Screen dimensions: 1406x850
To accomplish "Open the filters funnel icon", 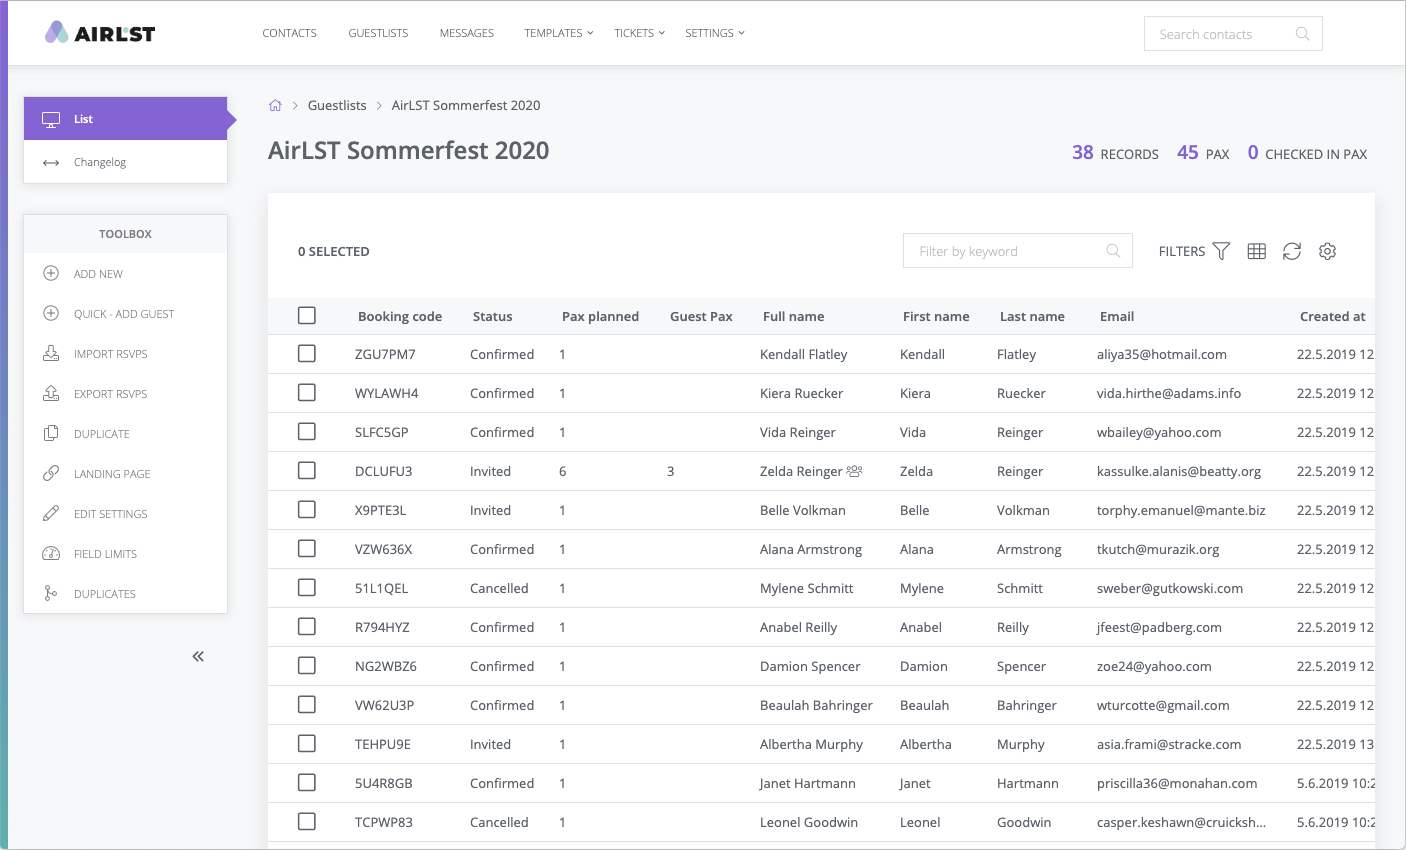I will (1221, 251).
